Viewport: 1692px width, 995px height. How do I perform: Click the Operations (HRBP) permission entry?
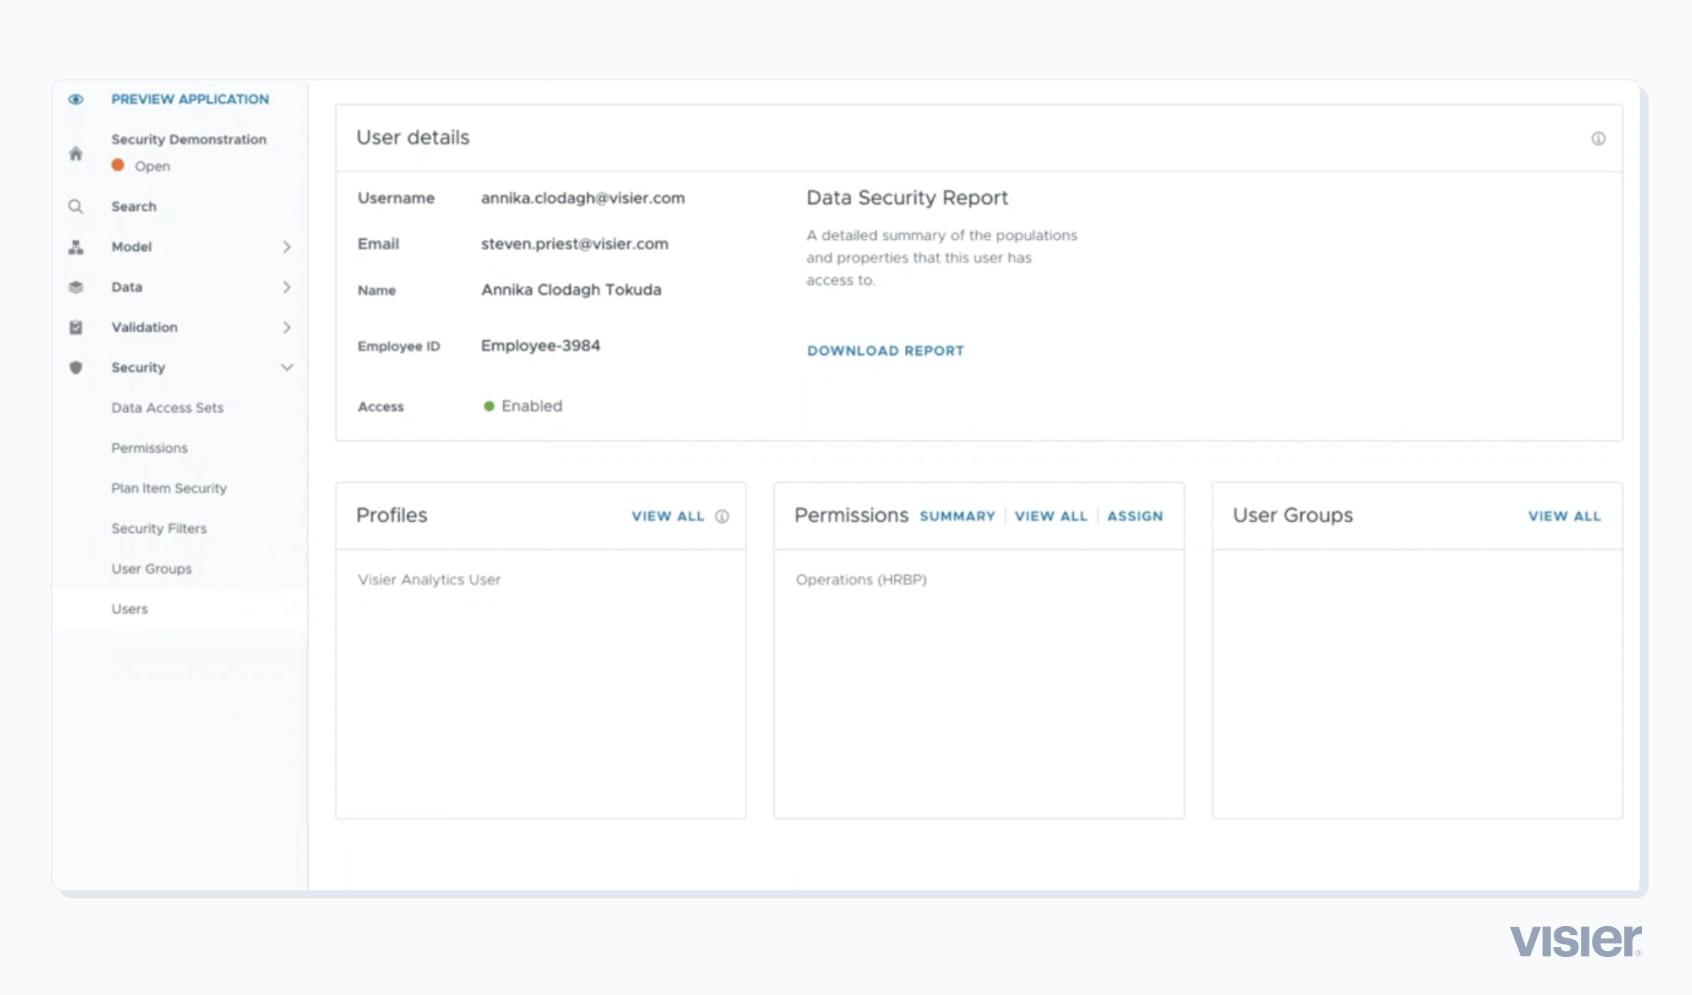click(x=861, y=579)
